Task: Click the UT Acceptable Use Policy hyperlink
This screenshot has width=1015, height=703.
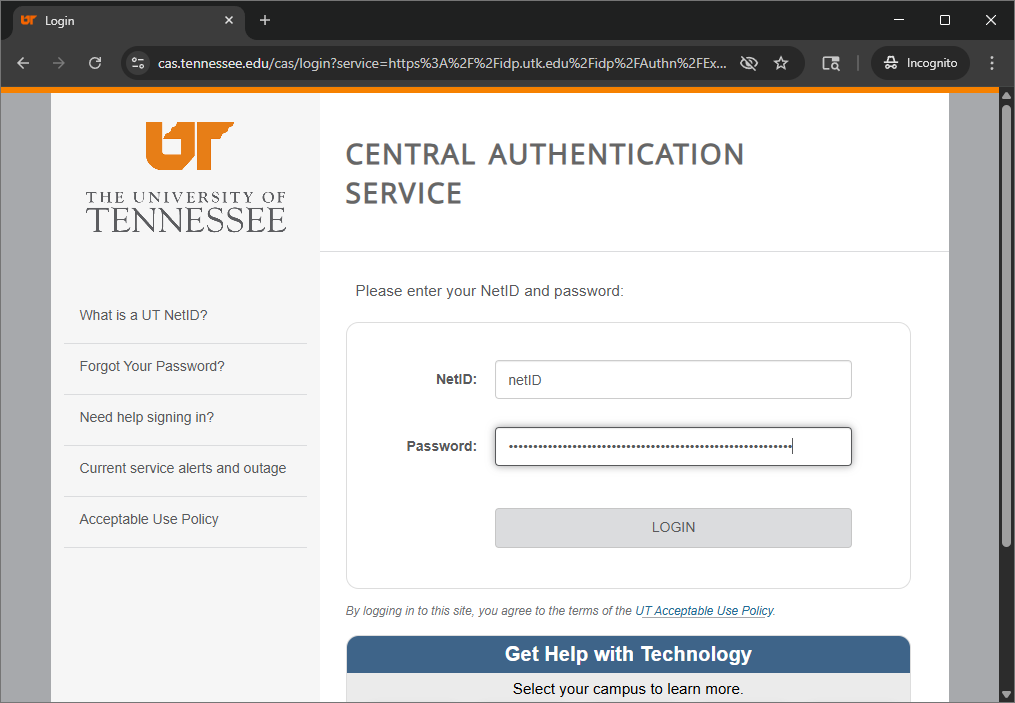Action: 704,611
